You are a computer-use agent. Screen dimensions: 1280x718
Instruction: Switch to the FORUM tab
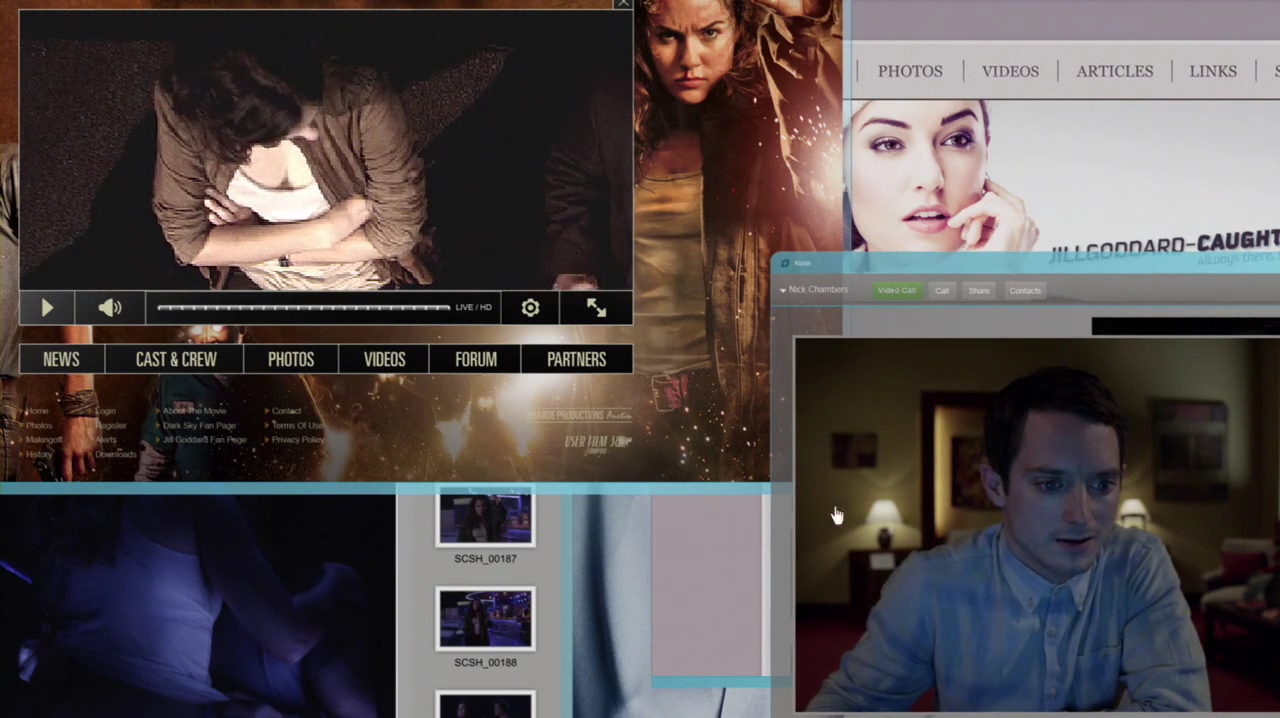pos(476,359)
